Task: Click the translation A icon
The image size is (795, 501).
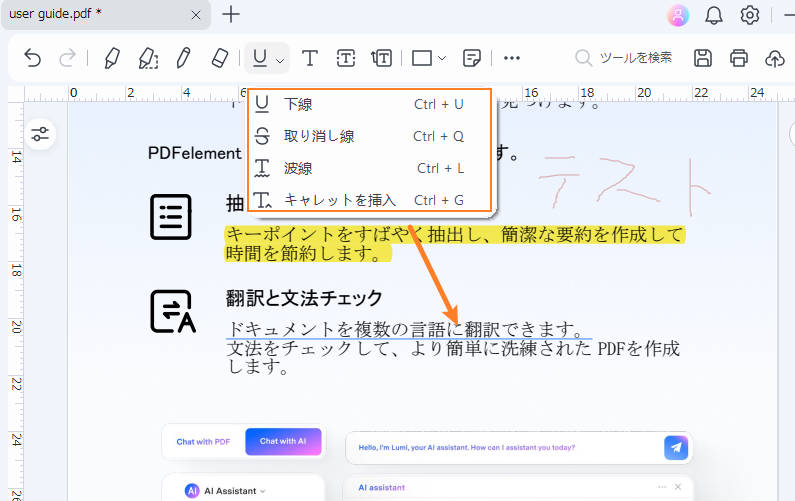Action: tap(173, 312)
